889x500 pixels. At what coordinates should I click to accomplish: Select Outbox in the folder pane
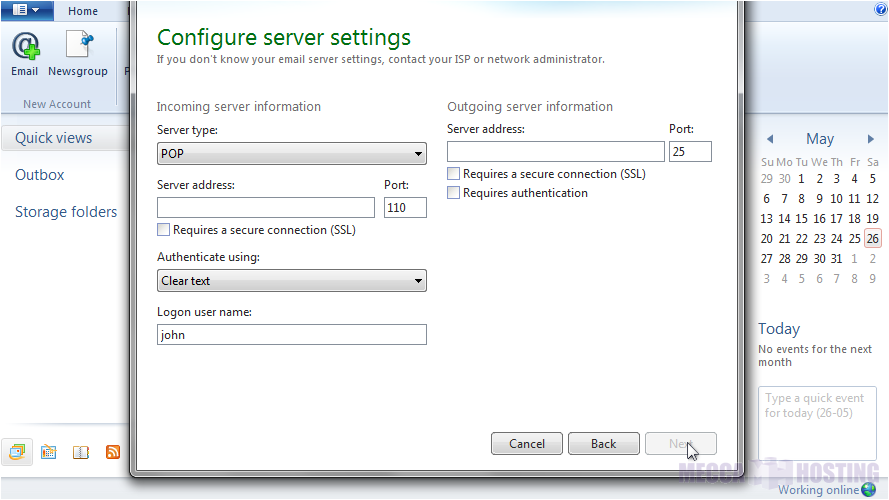(x=40, y=175)
